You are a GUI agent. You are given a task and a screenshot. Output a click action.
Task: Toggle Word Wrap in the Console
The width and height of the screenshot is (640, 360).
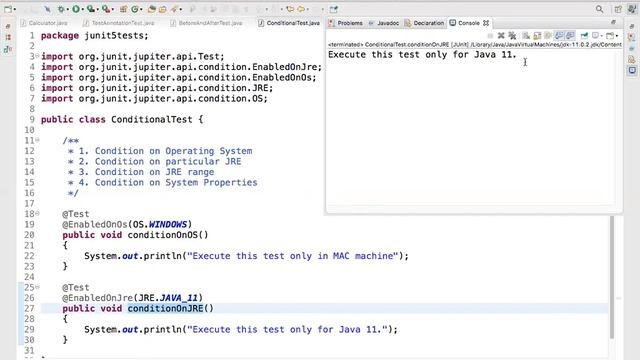click(x=548, y=36)
